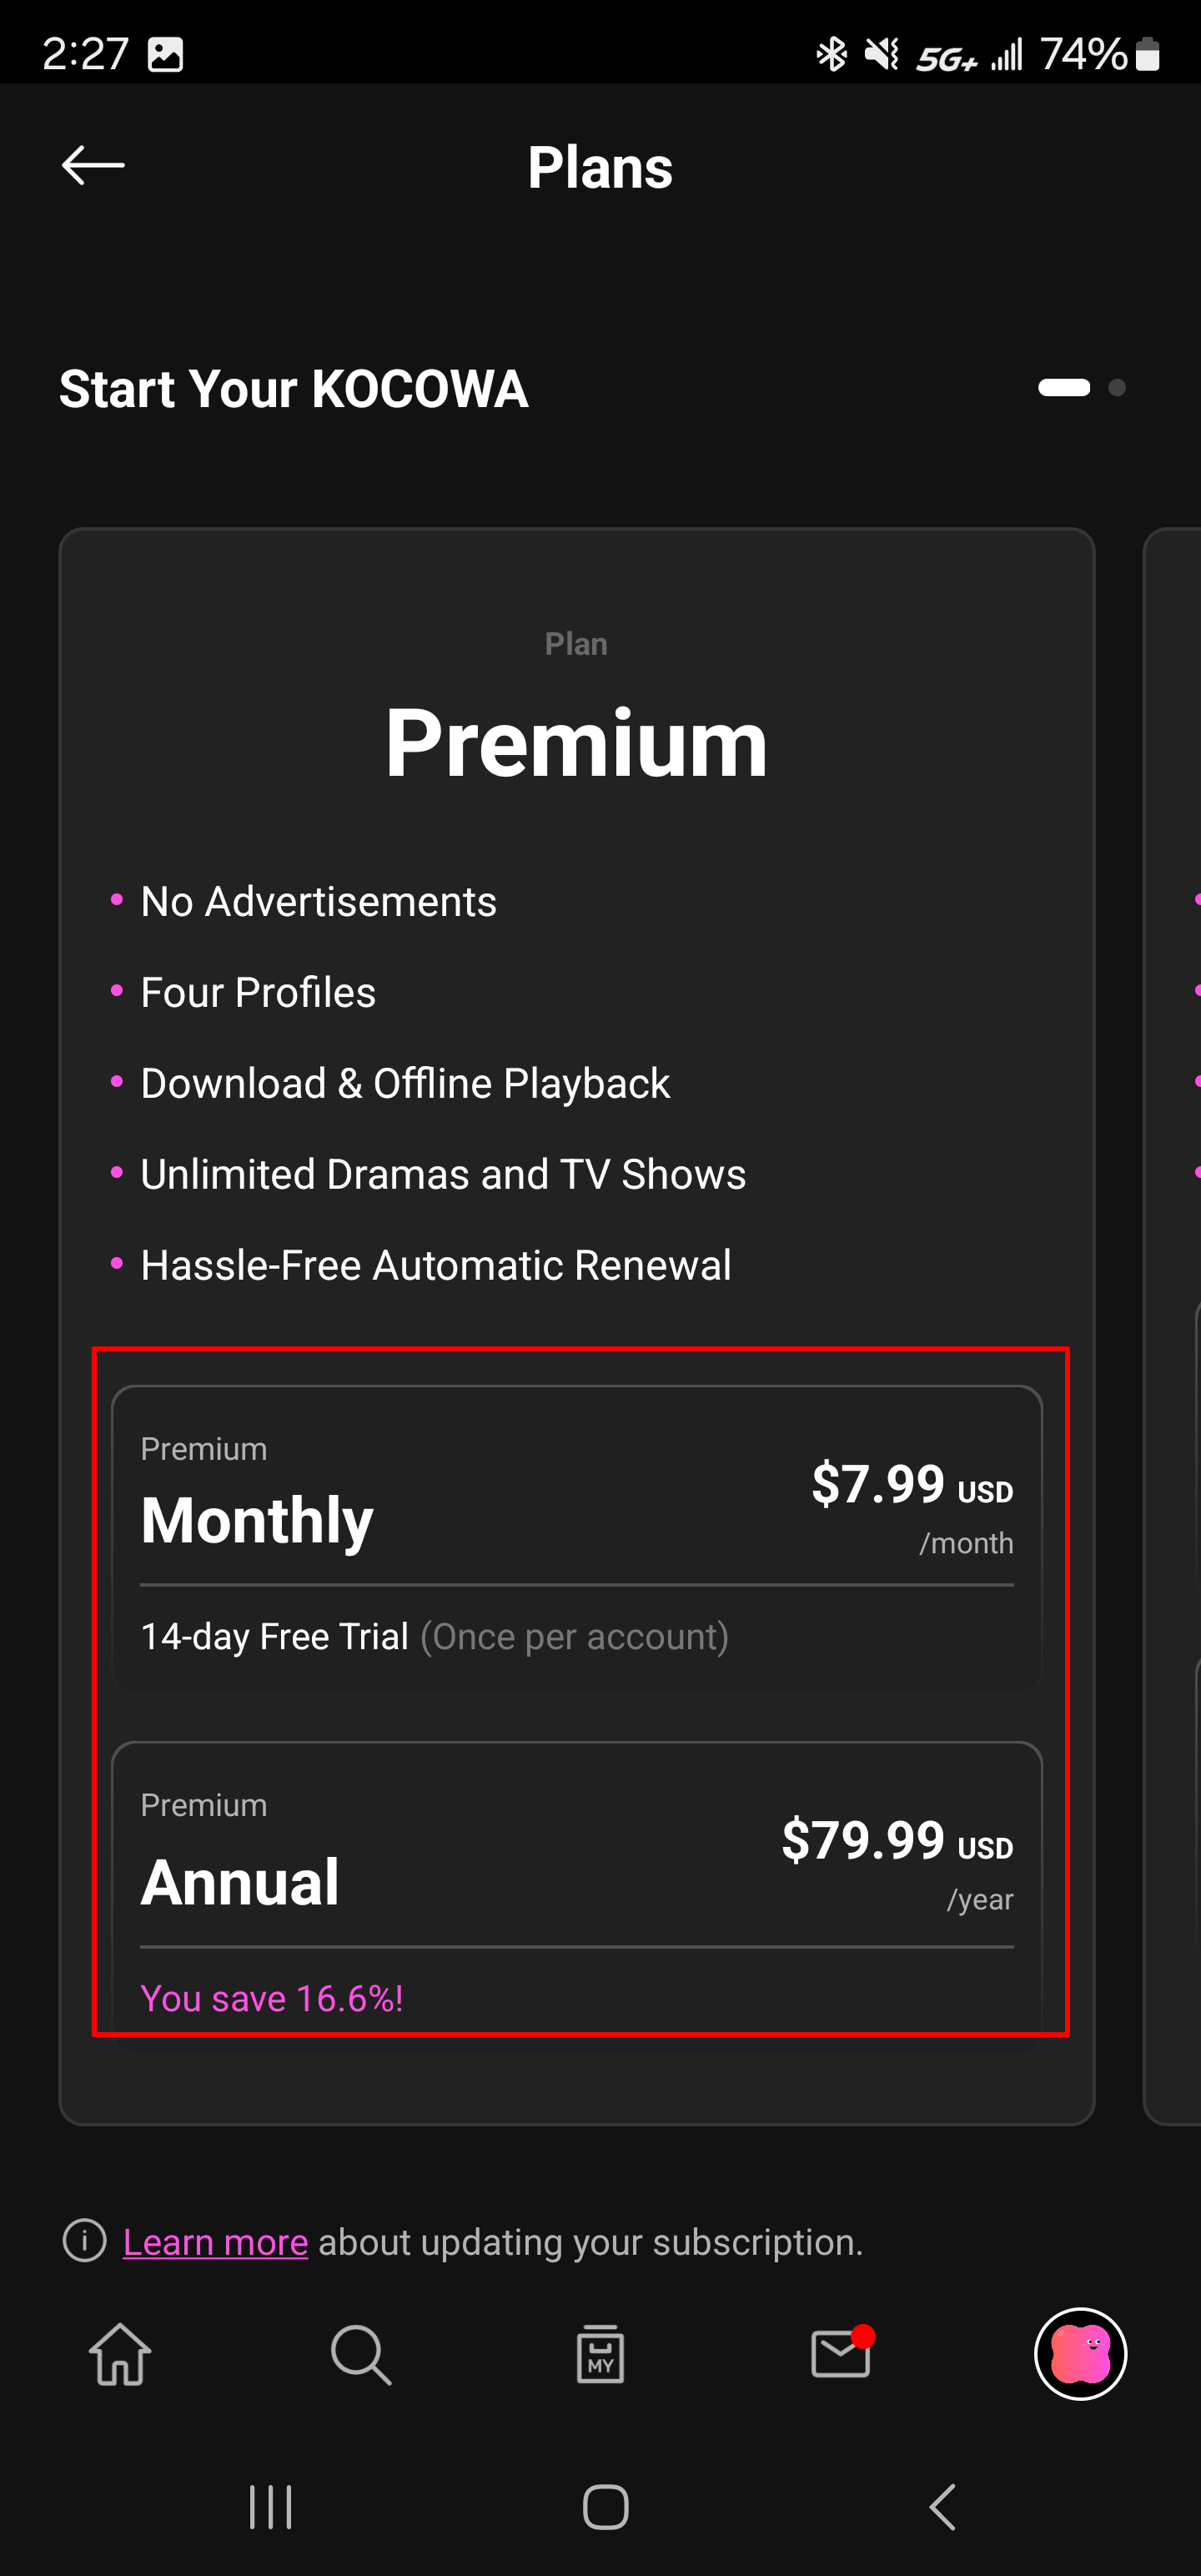
Task: Open the MY calendar icon
Action: point(600,2354)
